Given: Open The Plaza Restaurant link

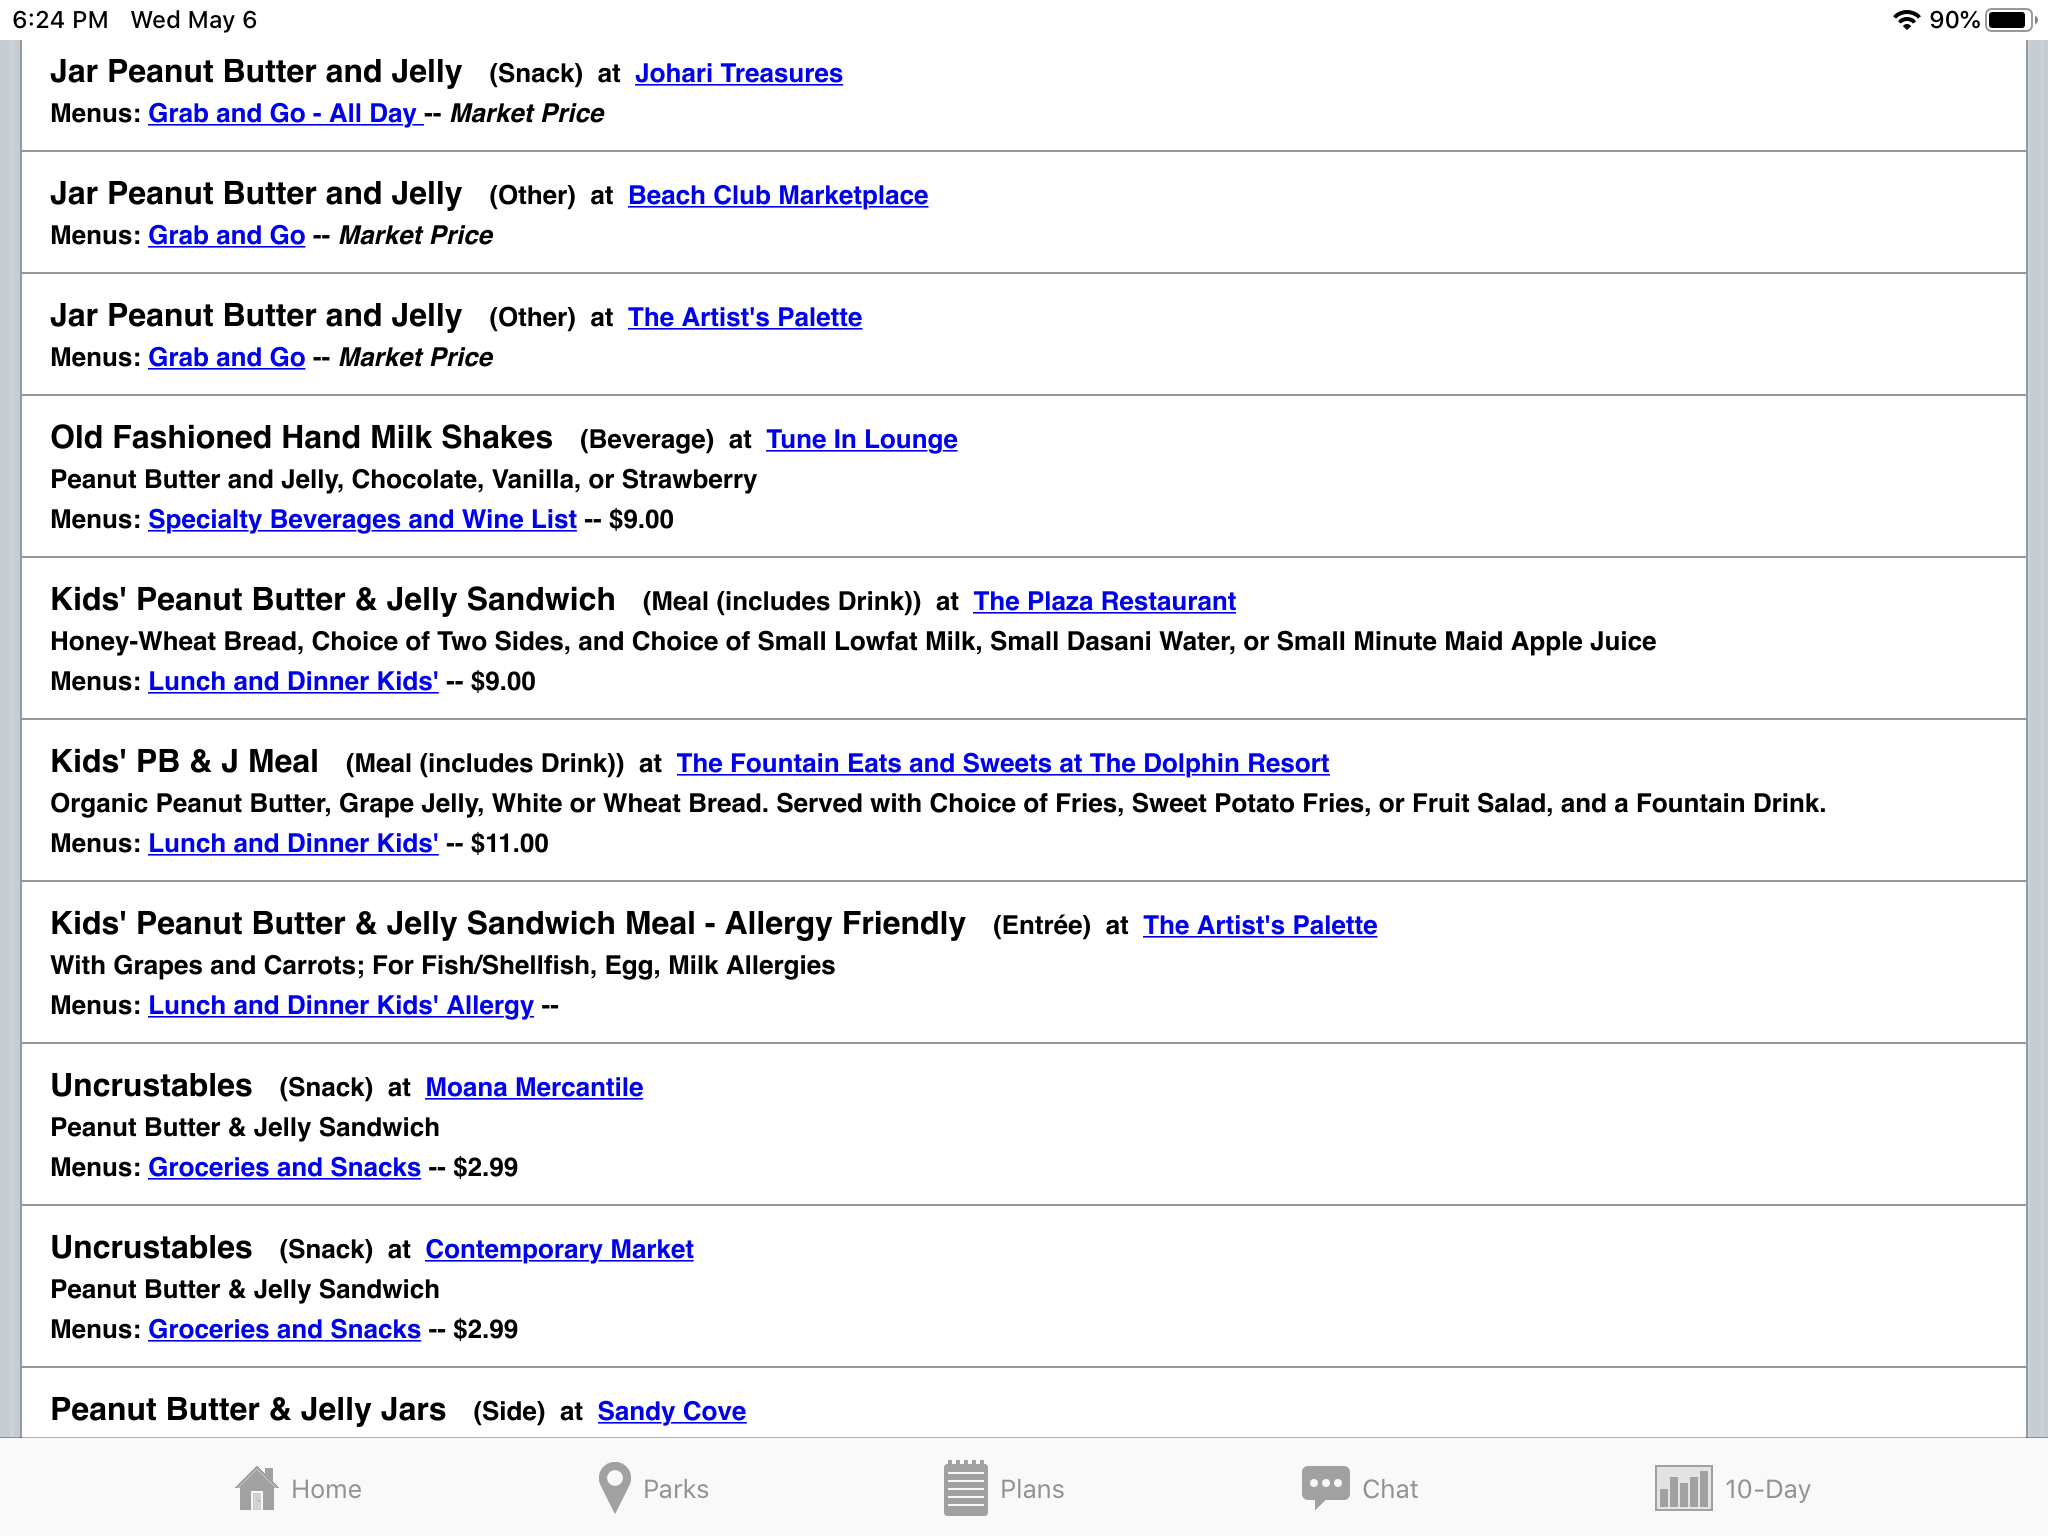Looking at the screenshot, I should pos(1104,601).
